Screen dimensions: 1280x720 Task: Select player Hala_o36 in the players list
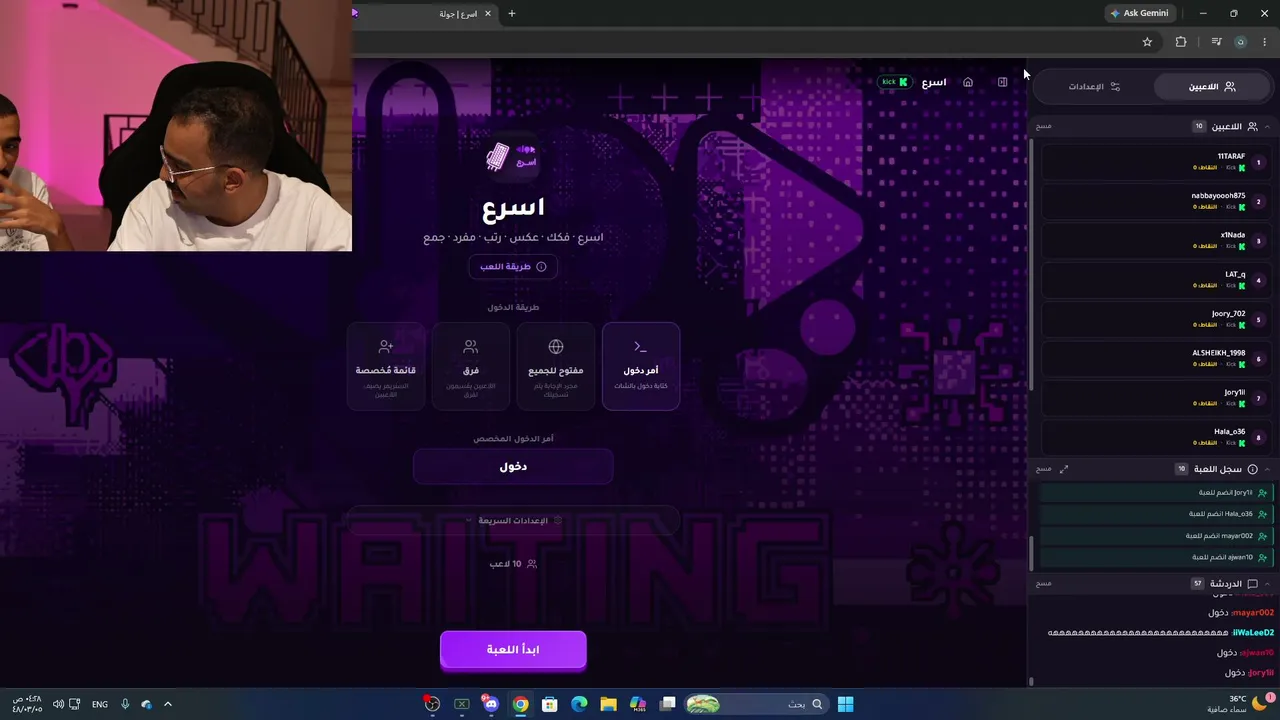tap(1155, 437)
